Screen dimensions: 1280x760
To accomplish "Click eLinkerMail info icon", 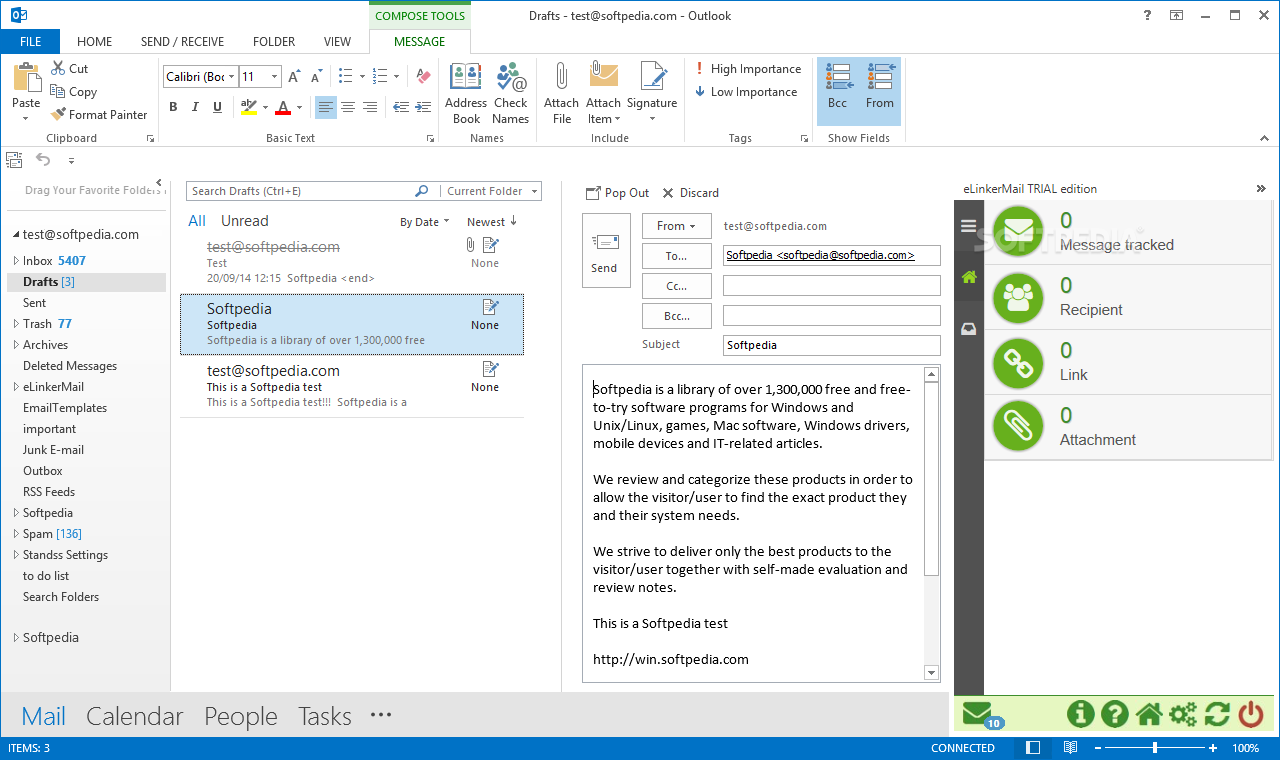I will [1080, 713].
